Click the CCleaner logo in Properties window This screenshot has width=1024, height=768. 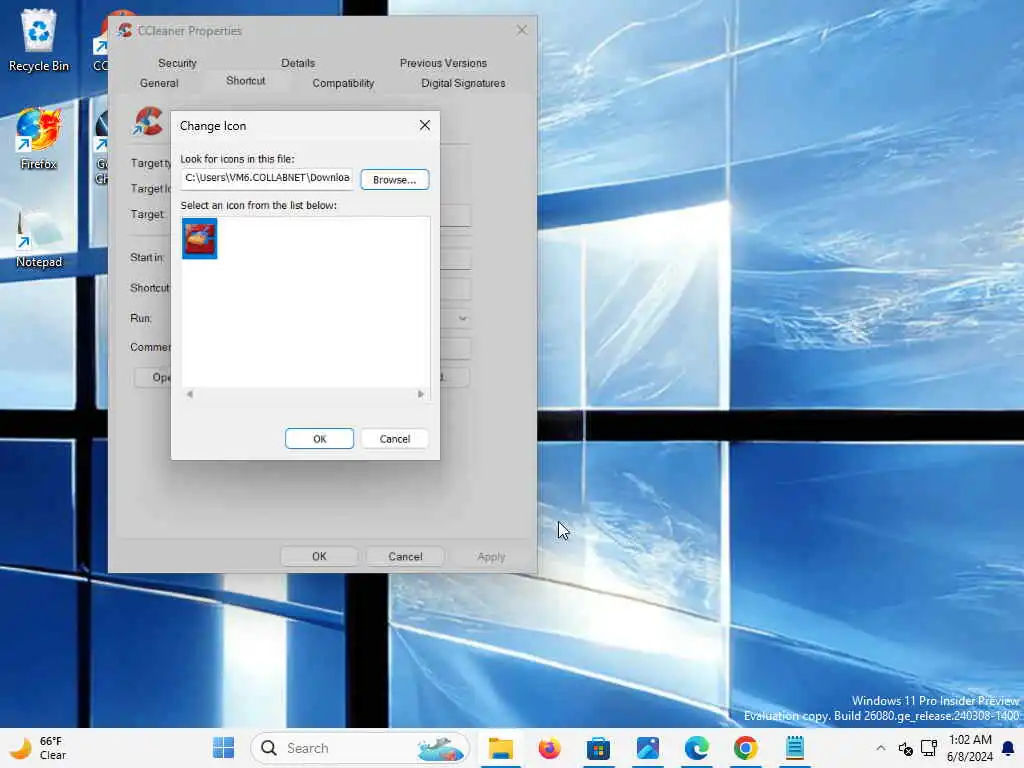(x=149, y=122)
